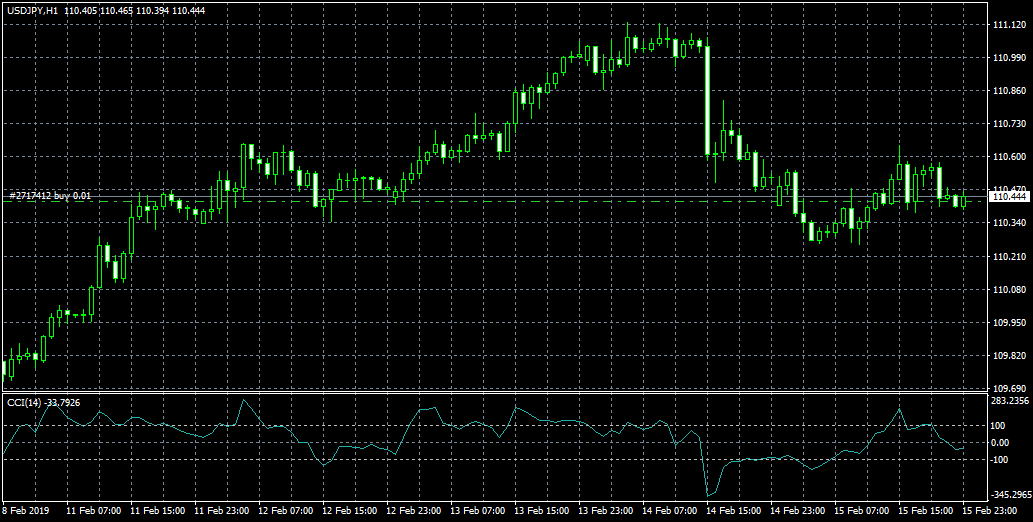Click the -345.2965 CCI scale minimum

[1010, 495]
